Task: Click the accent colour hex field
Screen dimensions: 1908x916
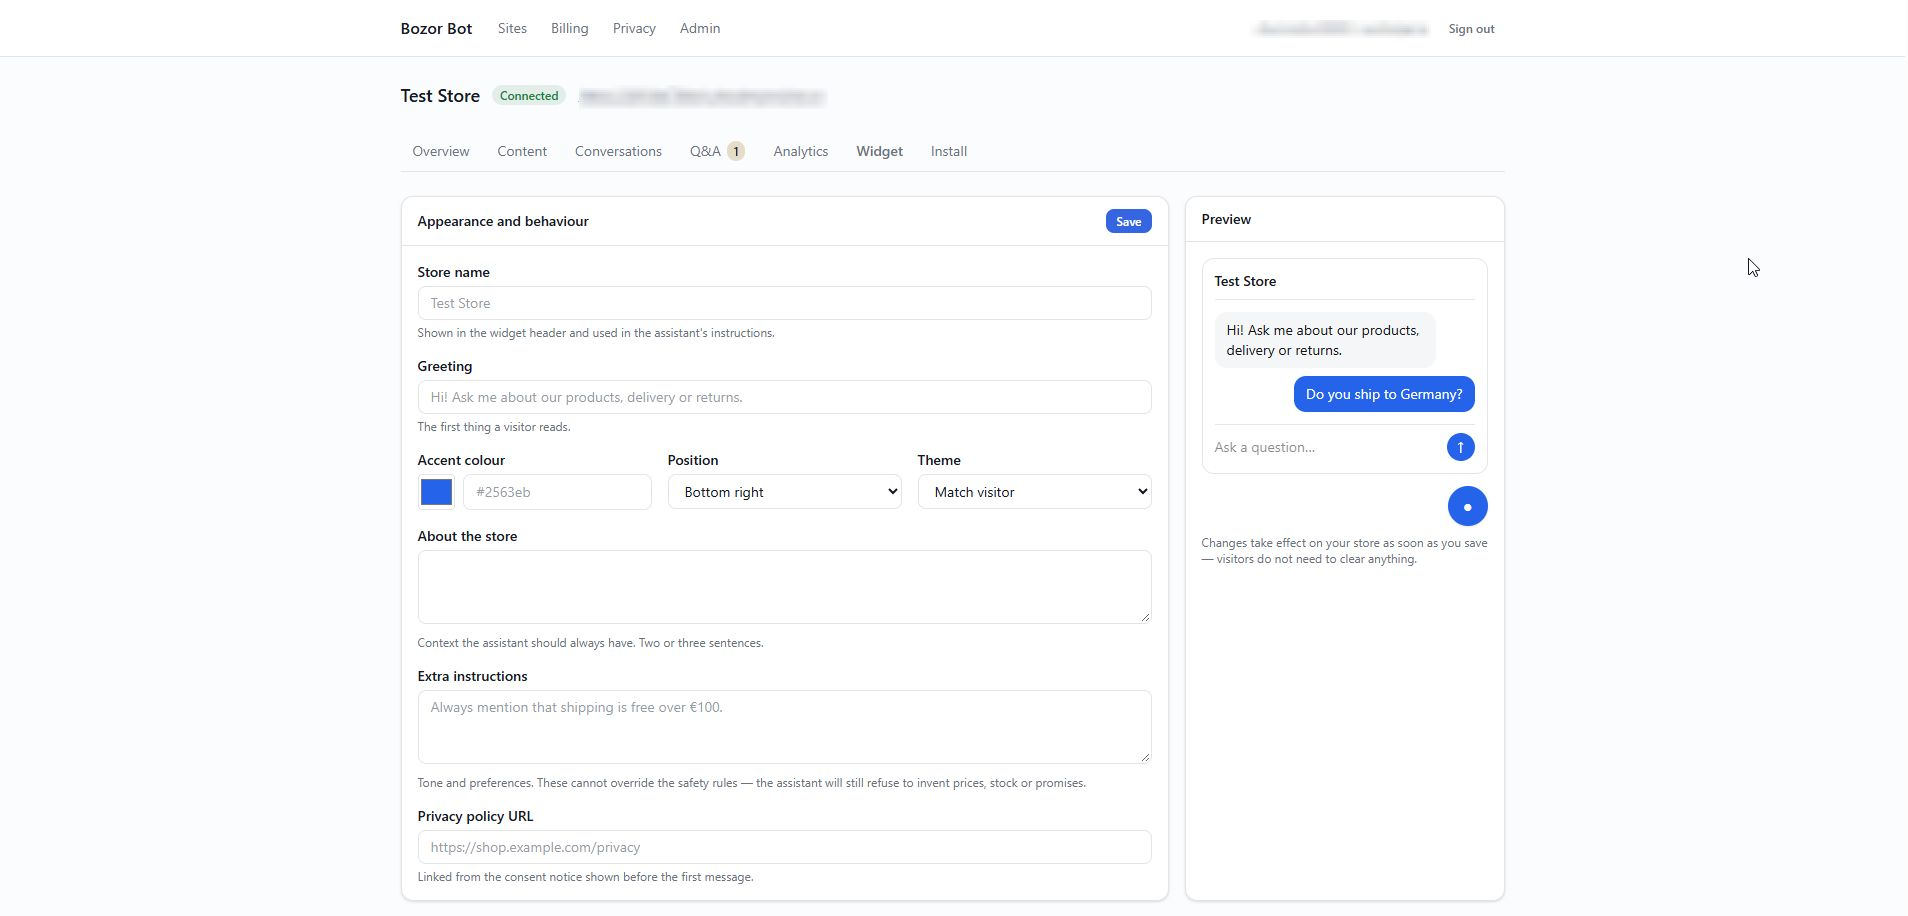Action: pyautogui.click(x=557, y=492)
